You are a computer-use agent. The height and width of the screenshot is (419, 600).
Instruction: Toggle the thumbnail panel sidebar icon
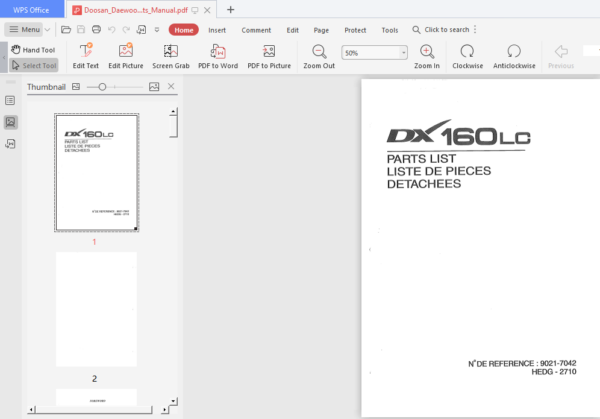[10, 122]
